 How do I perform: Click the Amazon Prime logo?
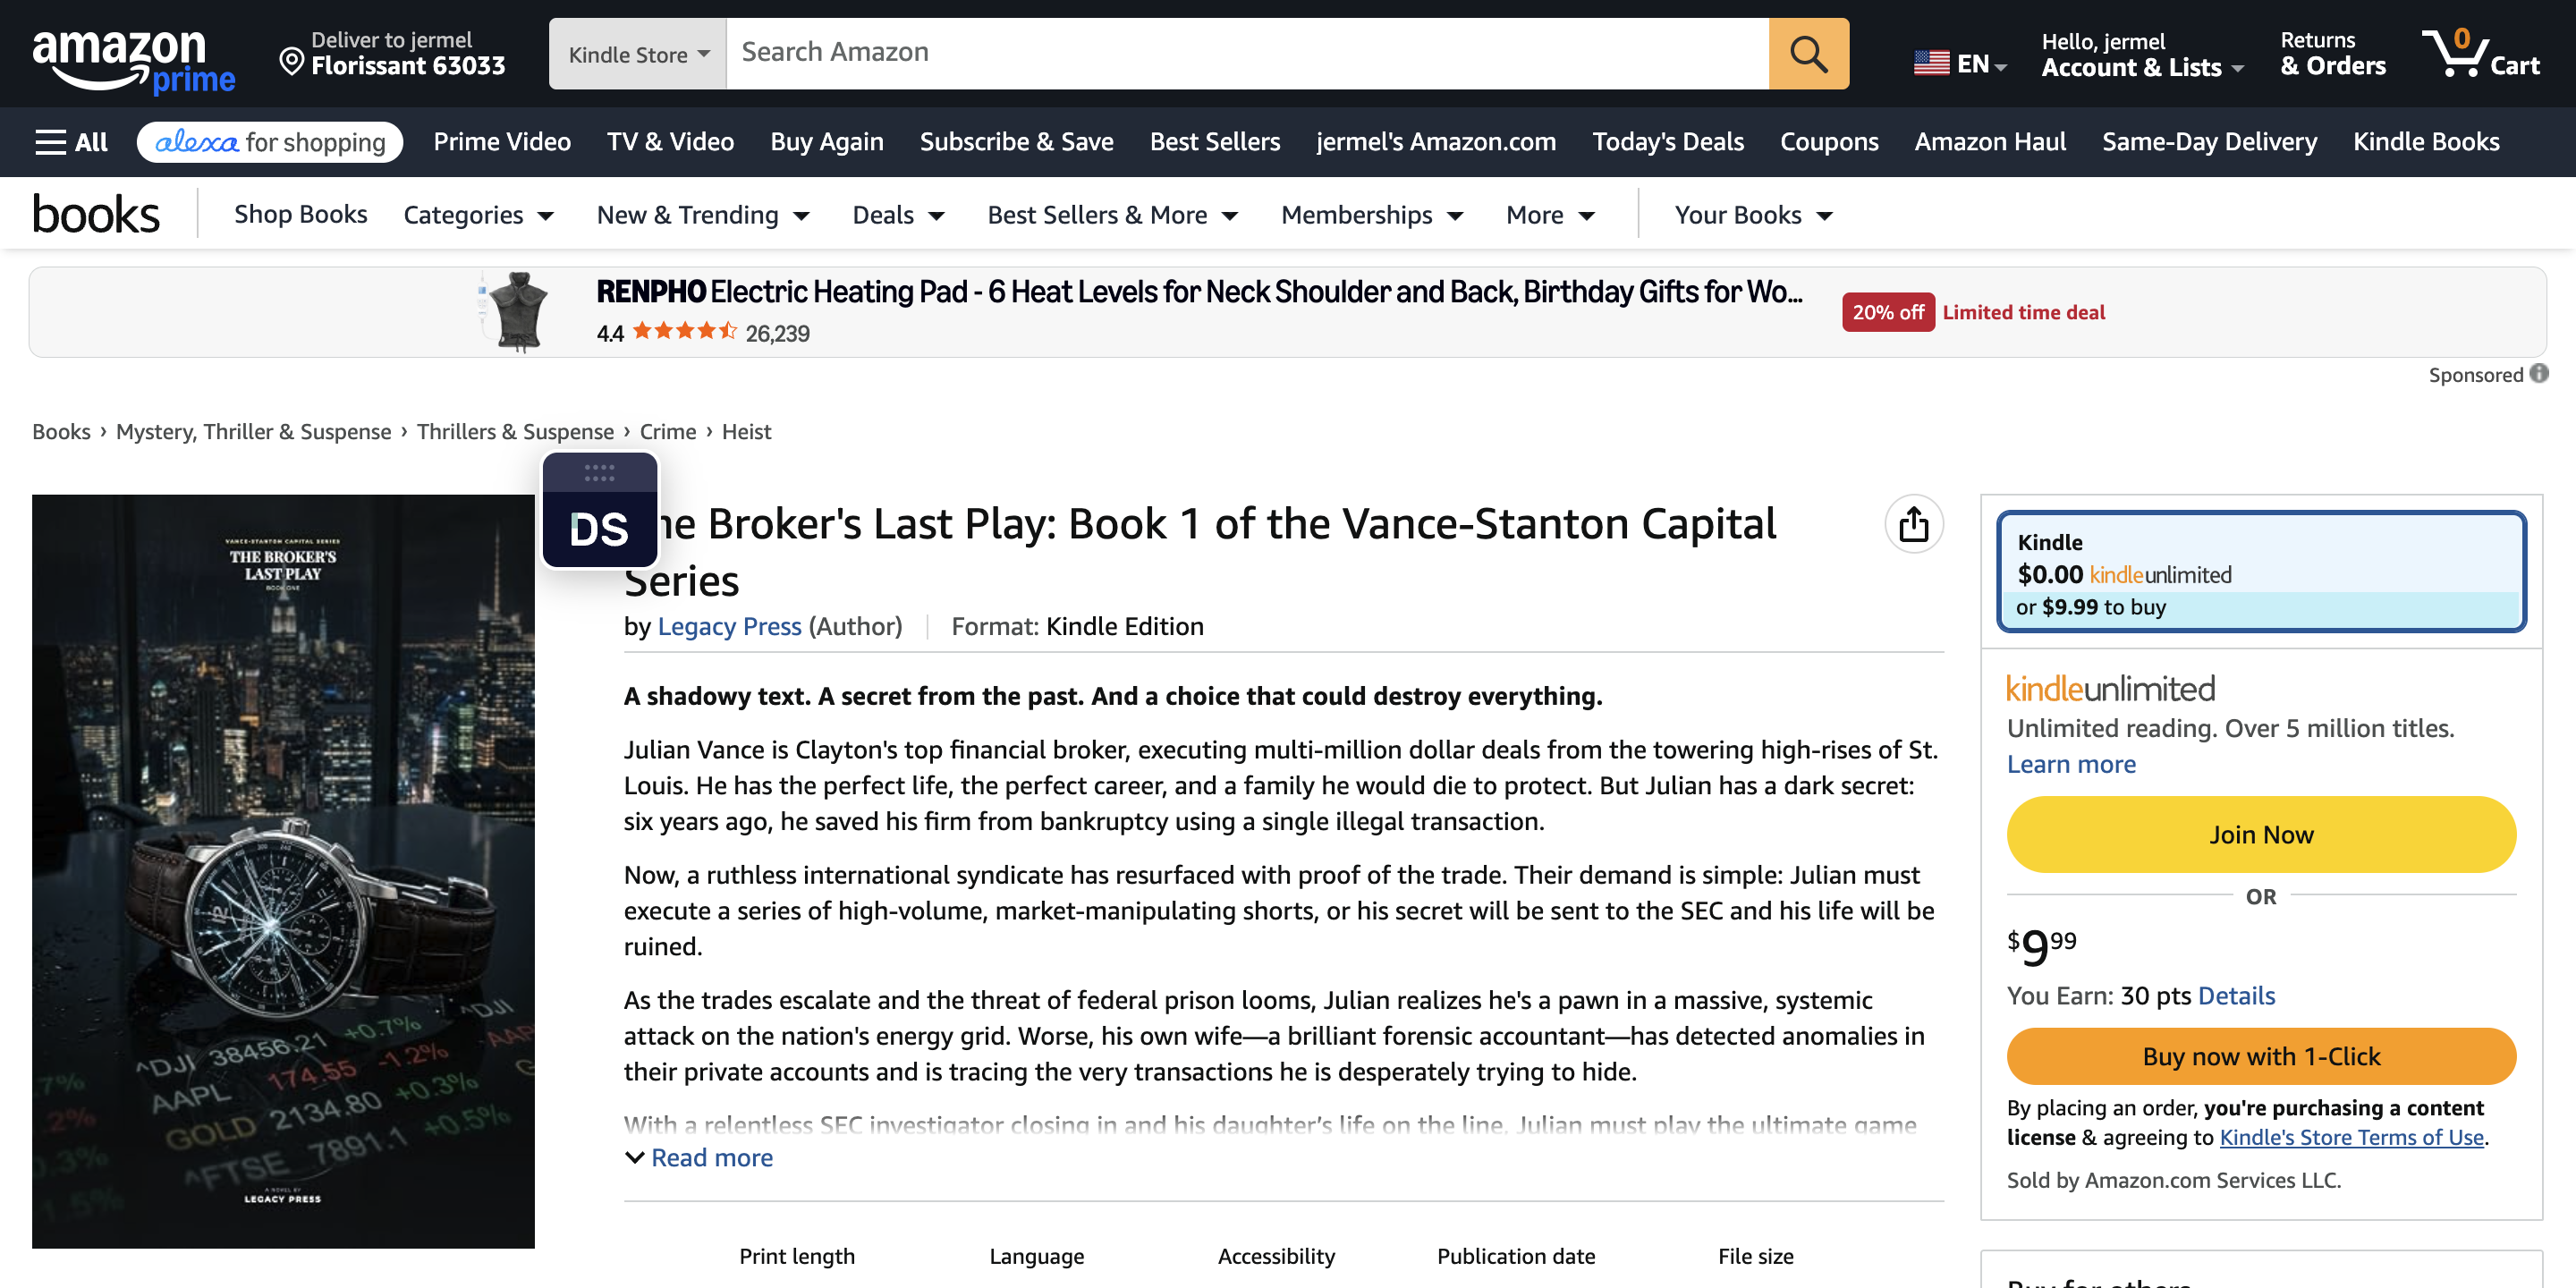point(134,58)
